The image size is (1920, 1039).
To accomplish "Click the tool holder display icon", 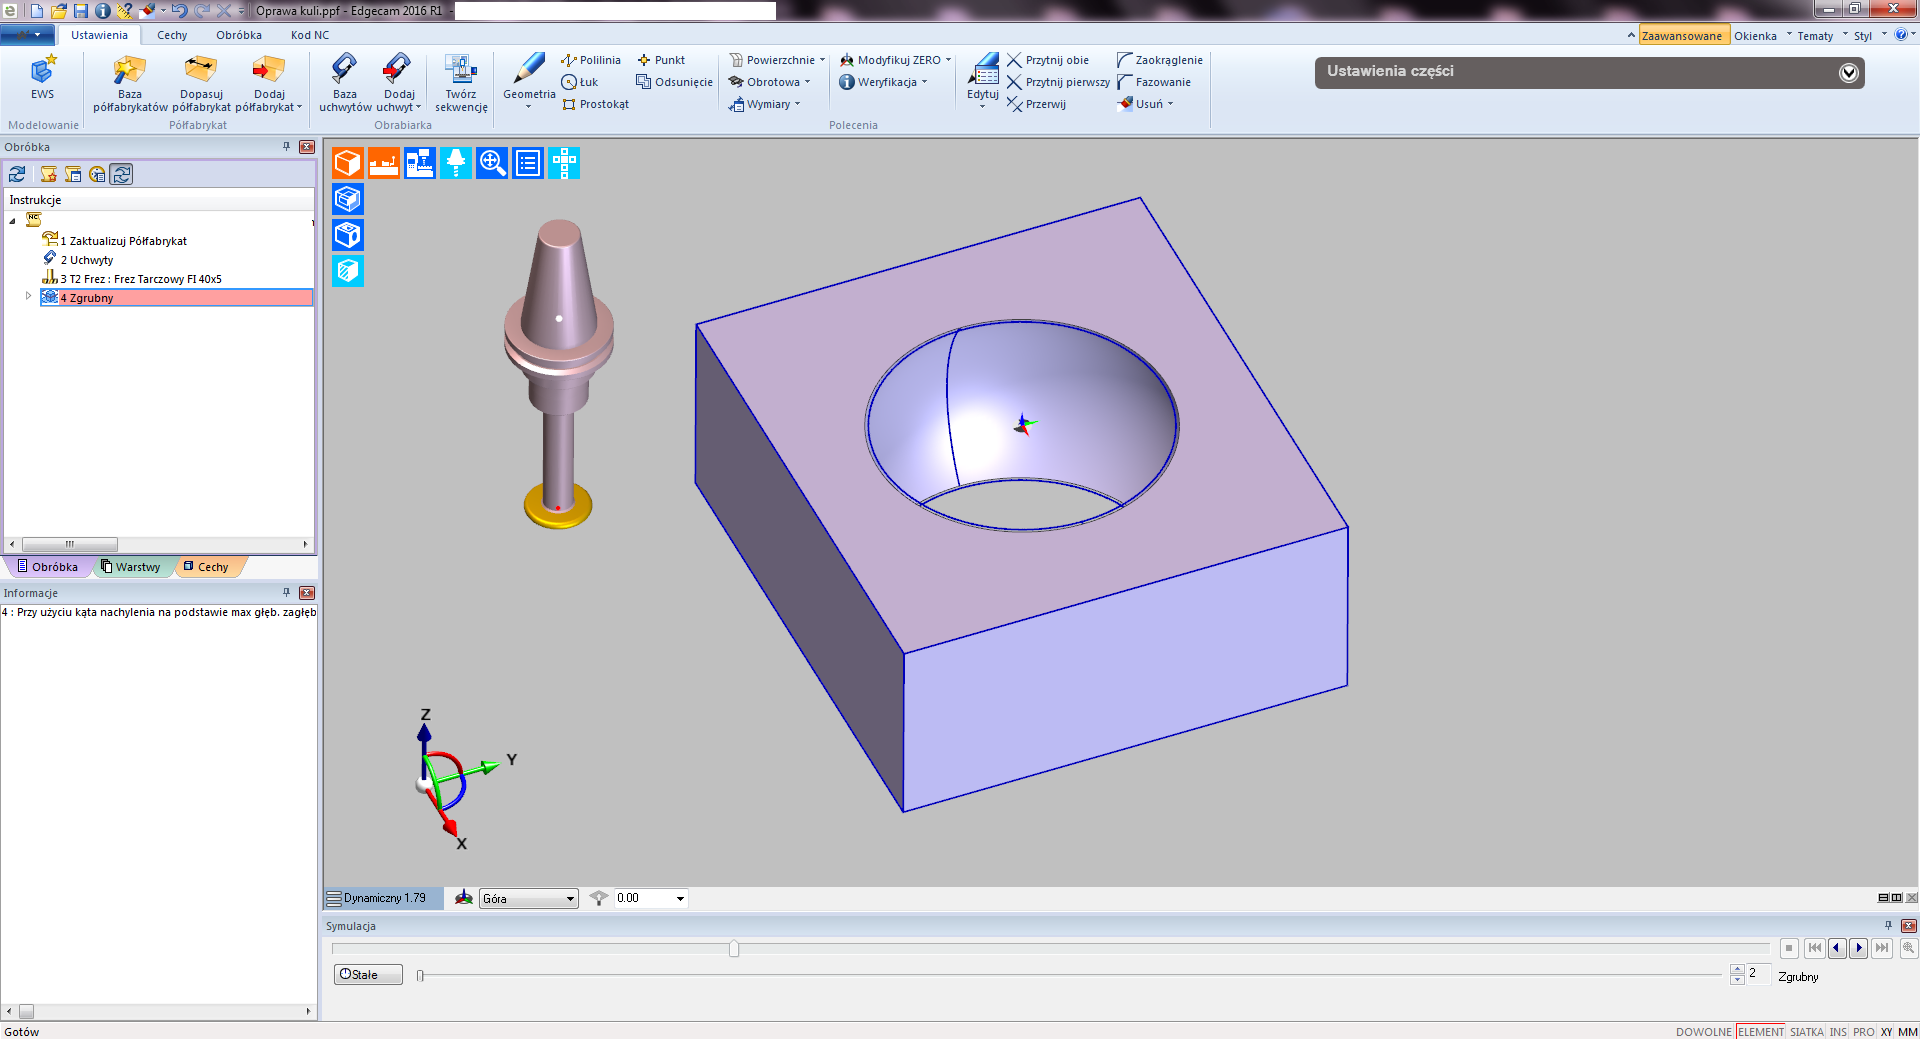I will pyautogui.click(x=456, y=163).
